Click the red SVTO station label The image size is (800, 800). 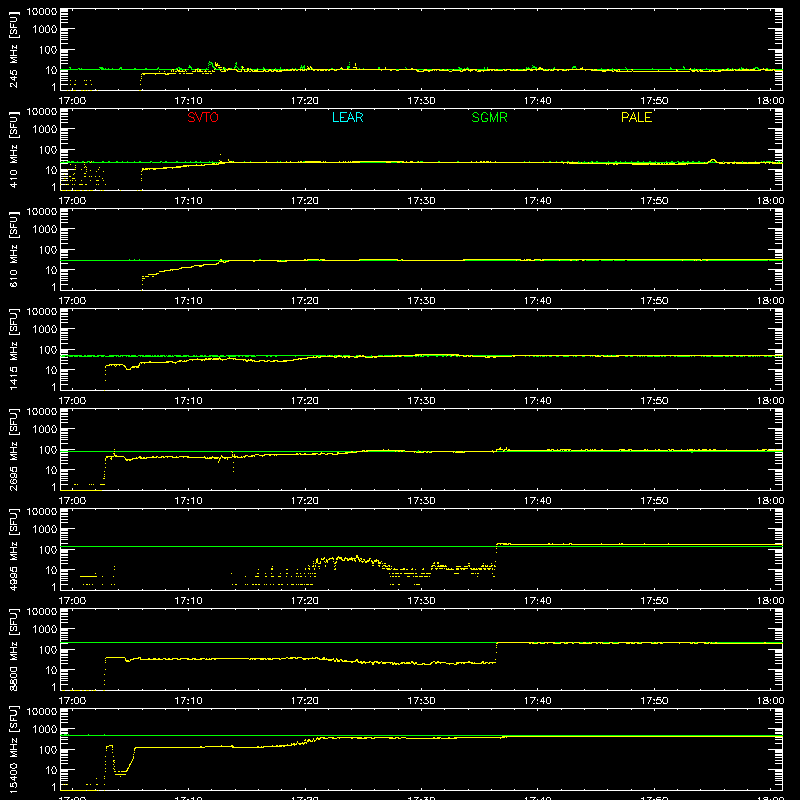[203, 117]
